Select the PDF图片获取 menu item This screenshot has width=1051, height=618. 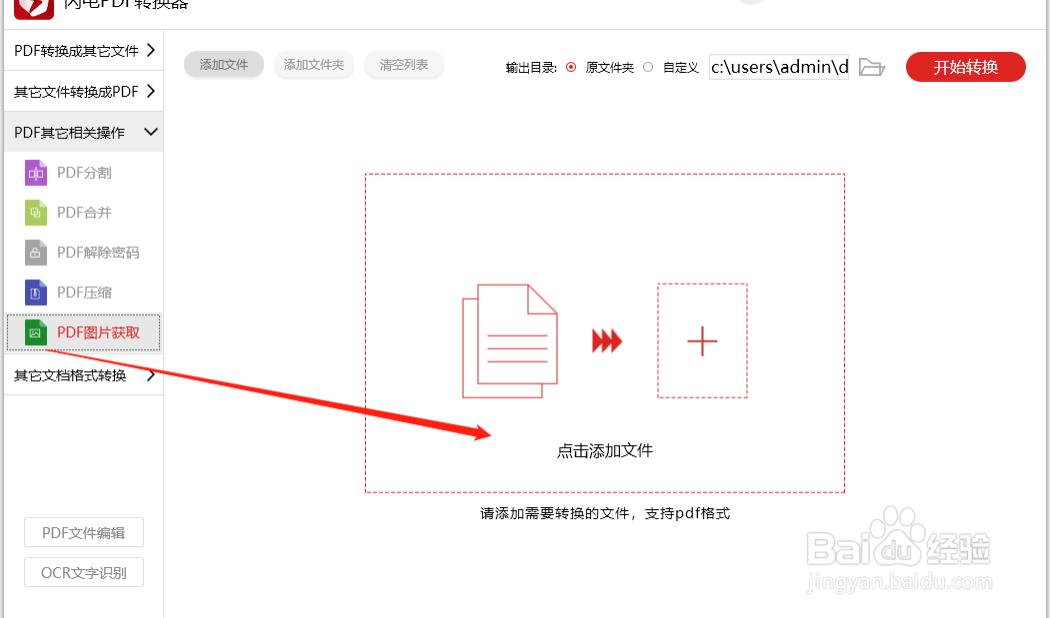[x=84, y=332]
